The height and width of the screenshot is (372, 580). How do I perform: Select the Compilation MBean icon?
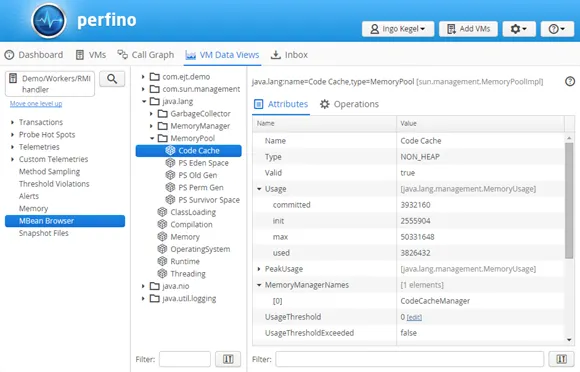tap(162, 224)
